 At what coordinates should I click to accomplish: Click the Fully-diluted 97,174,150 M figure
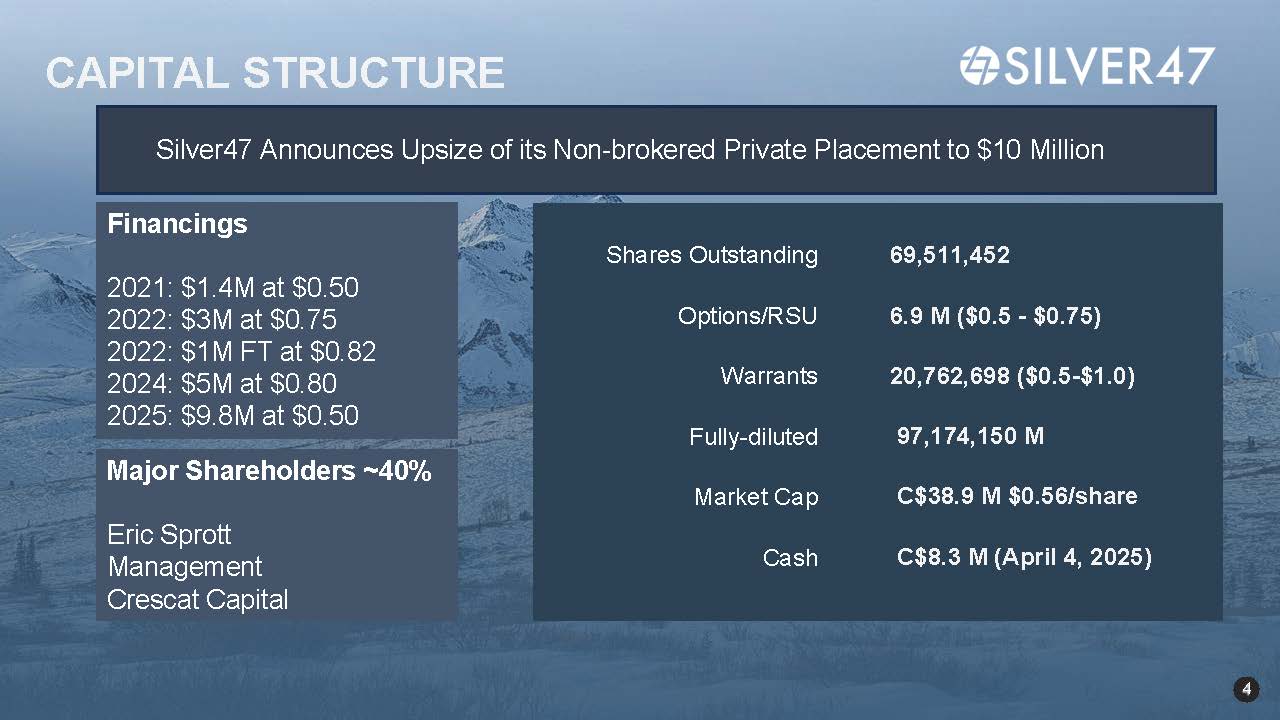pos(971,436)
